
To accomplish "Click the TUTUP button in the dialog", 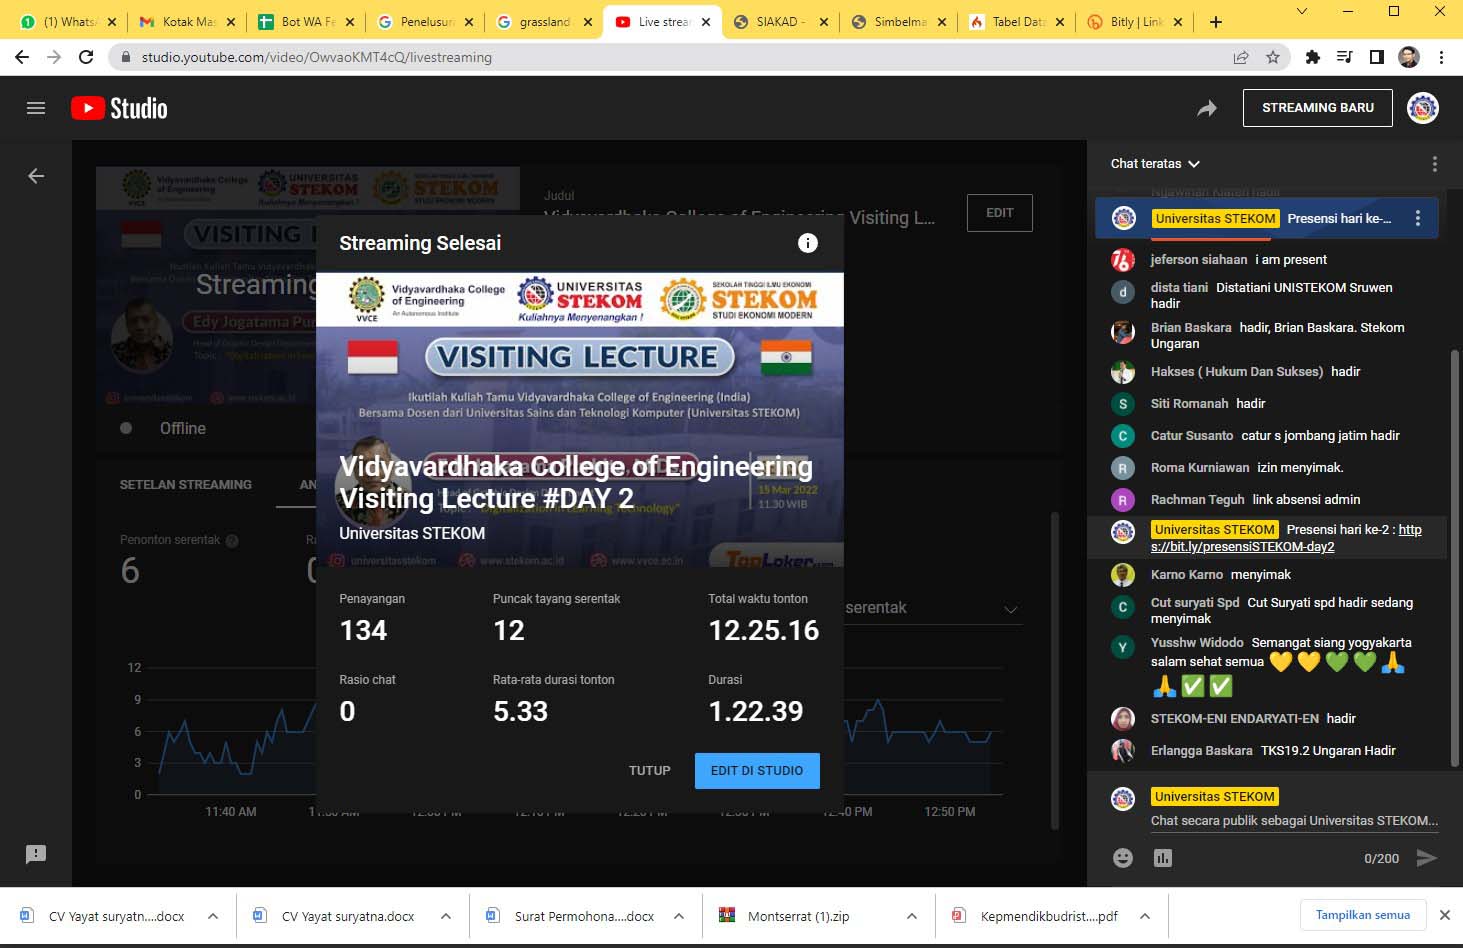I will pyautogui.click(x=650, y=771).
